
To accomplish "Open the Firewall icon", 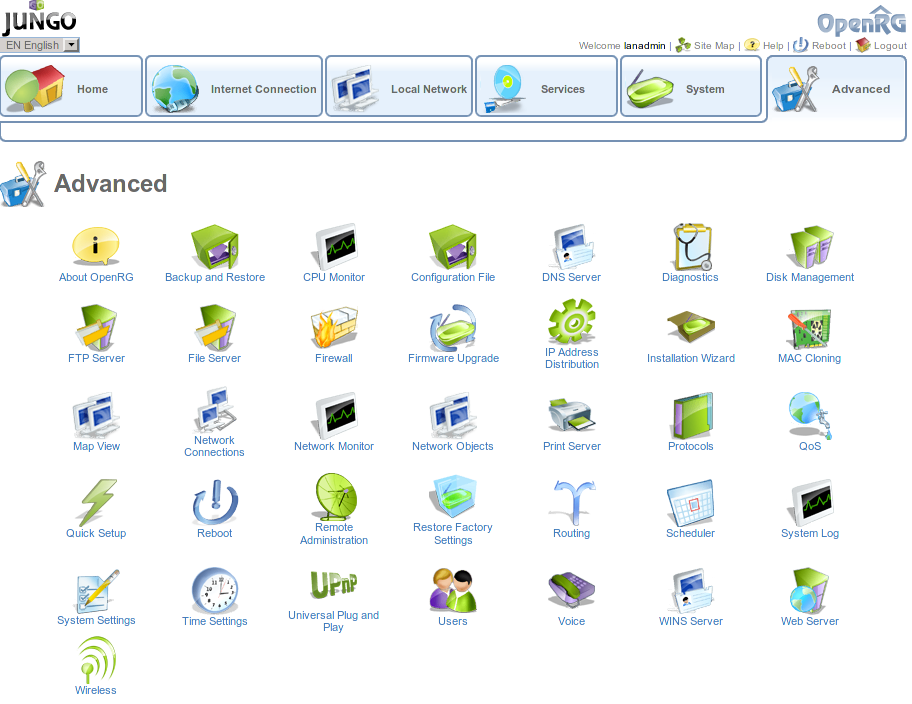I will click(x=334, y=327).
